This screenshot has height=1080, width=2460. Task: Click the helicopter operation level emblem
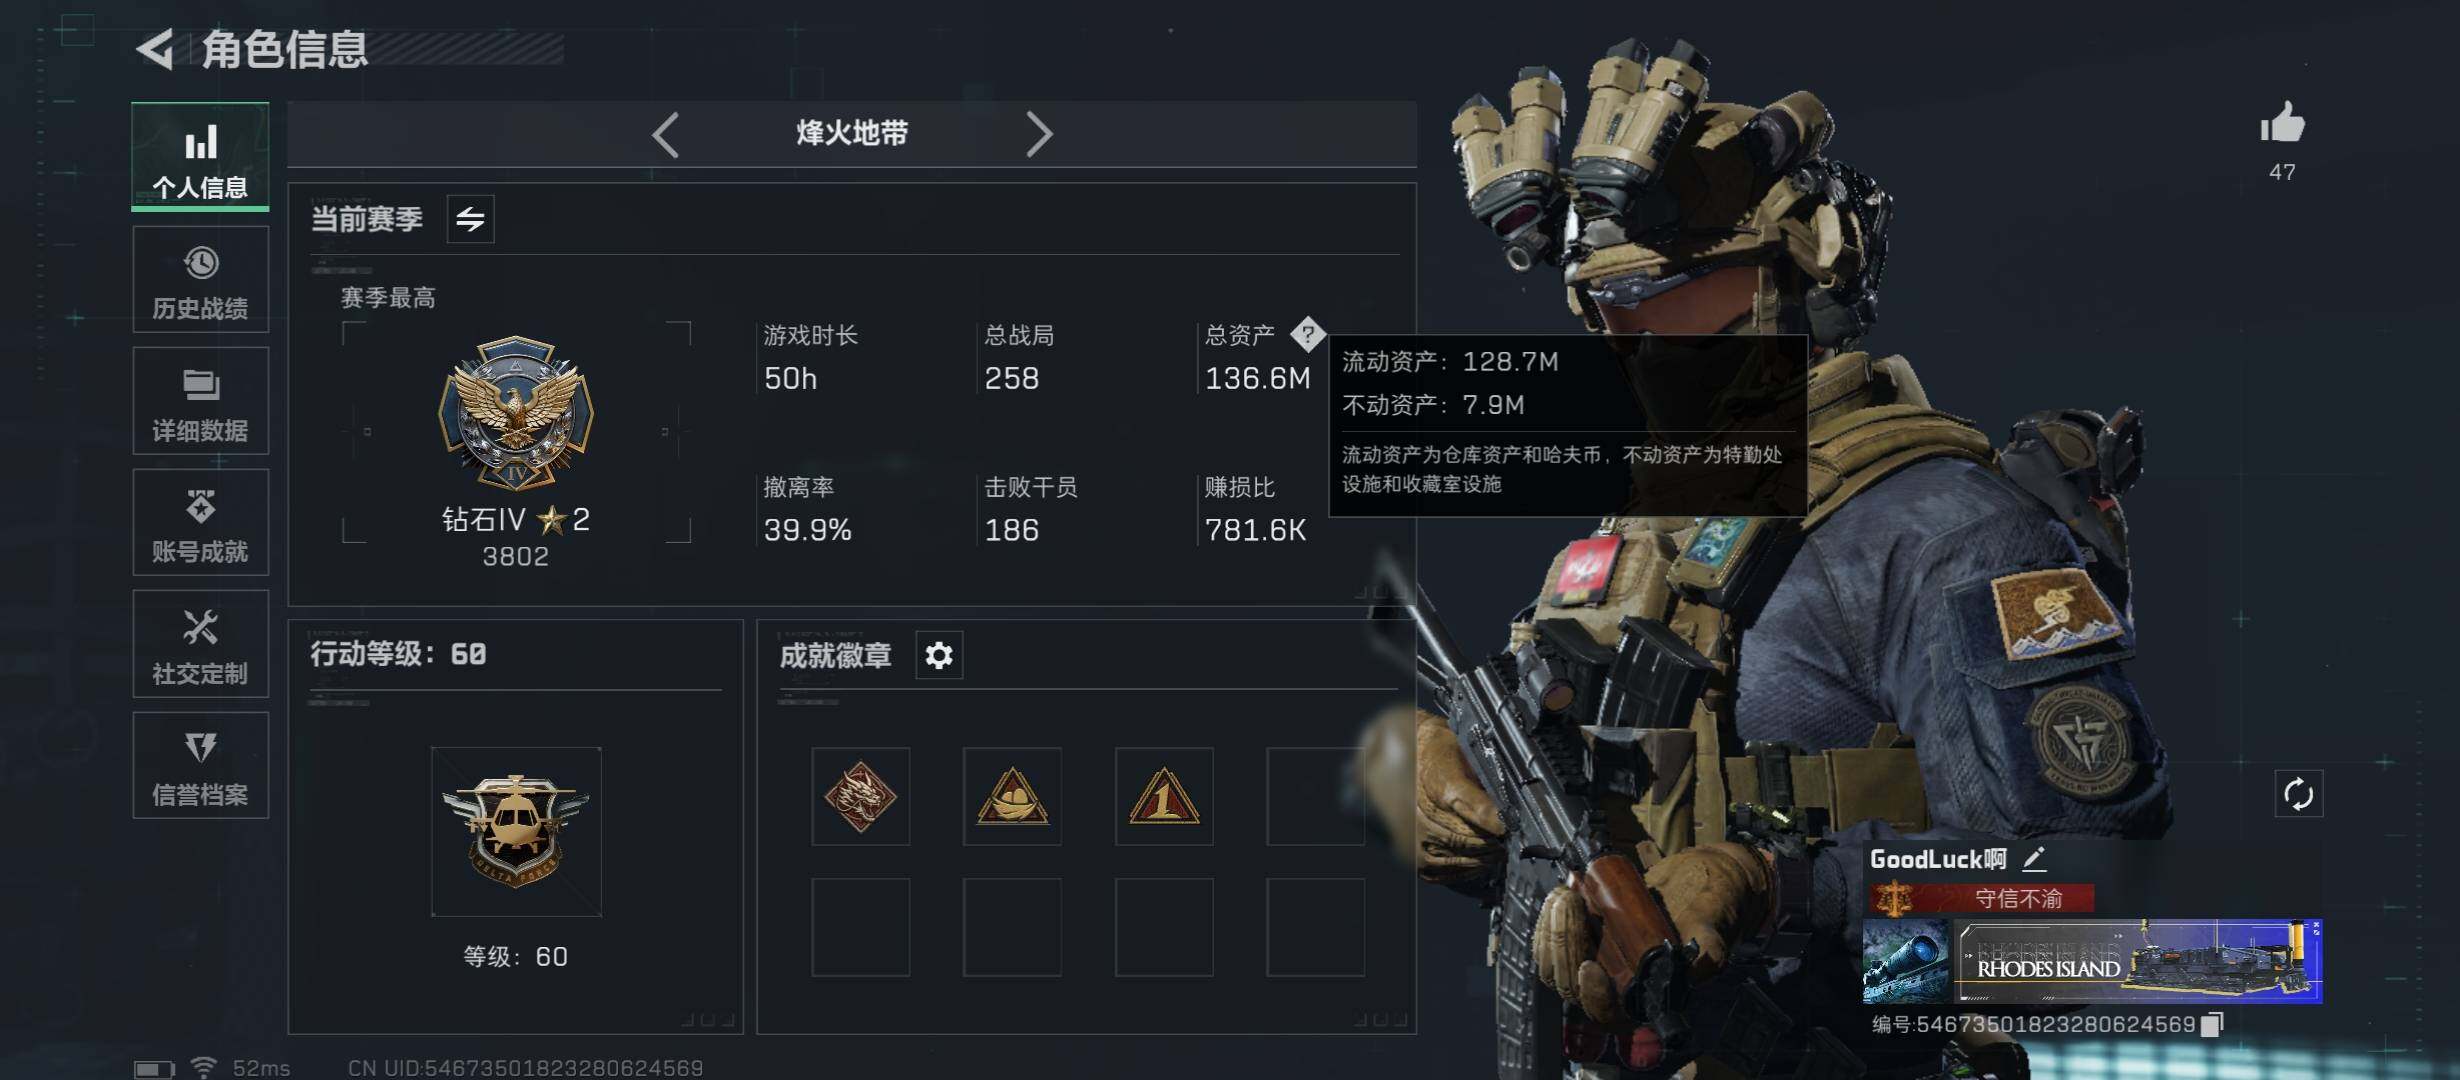516,832
